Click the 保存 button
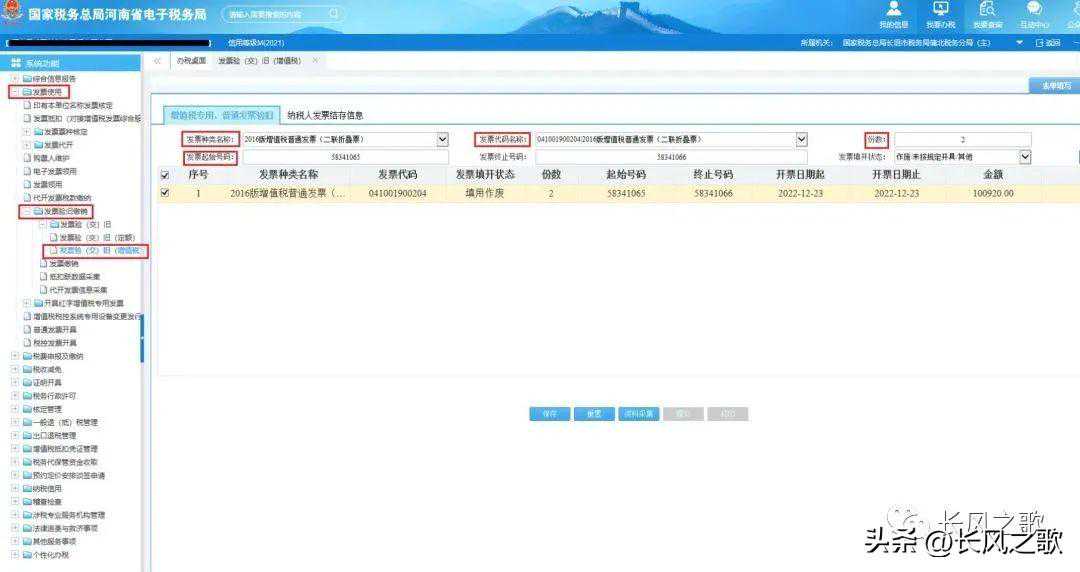This screenshot has width=1080, height=572. [549, 413]
